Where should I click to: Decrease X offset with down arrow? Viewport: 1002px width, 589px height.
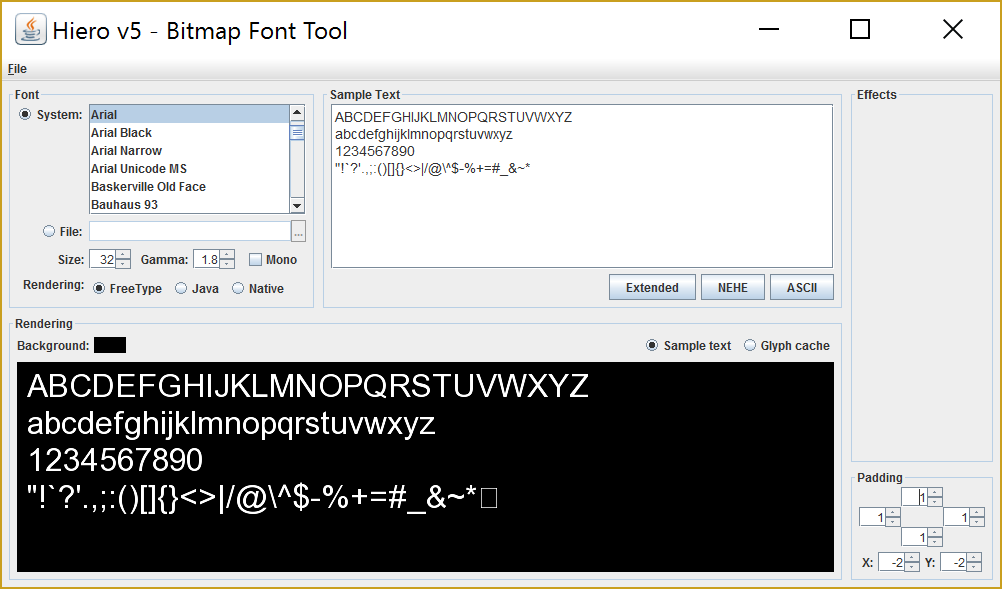(x=912, y=567)
